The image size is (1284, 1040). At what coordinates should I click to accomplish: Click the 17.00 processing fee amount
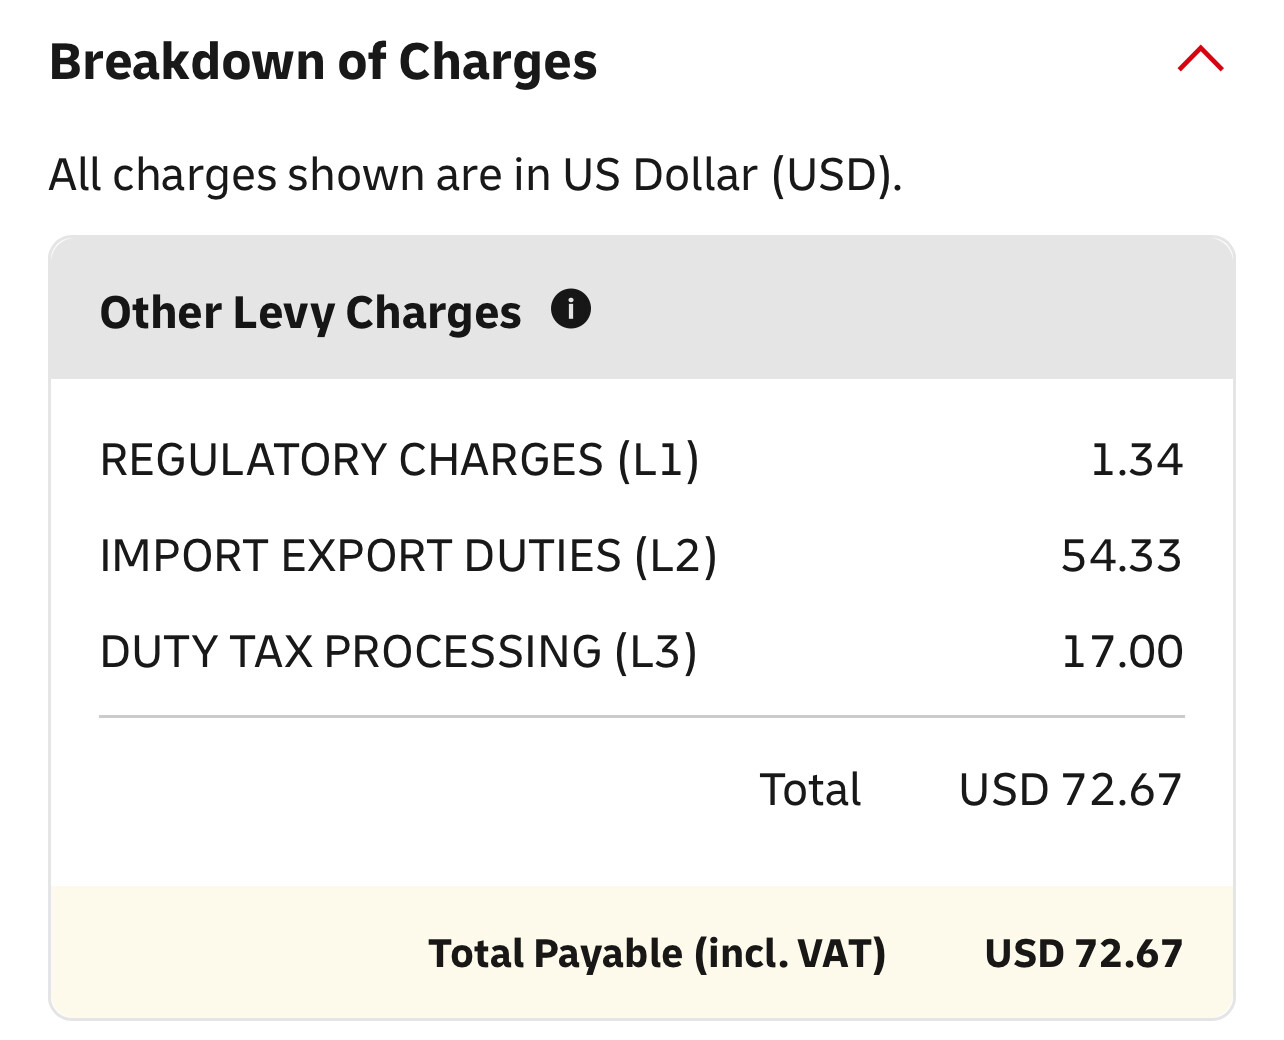[x=1122, y=652]
